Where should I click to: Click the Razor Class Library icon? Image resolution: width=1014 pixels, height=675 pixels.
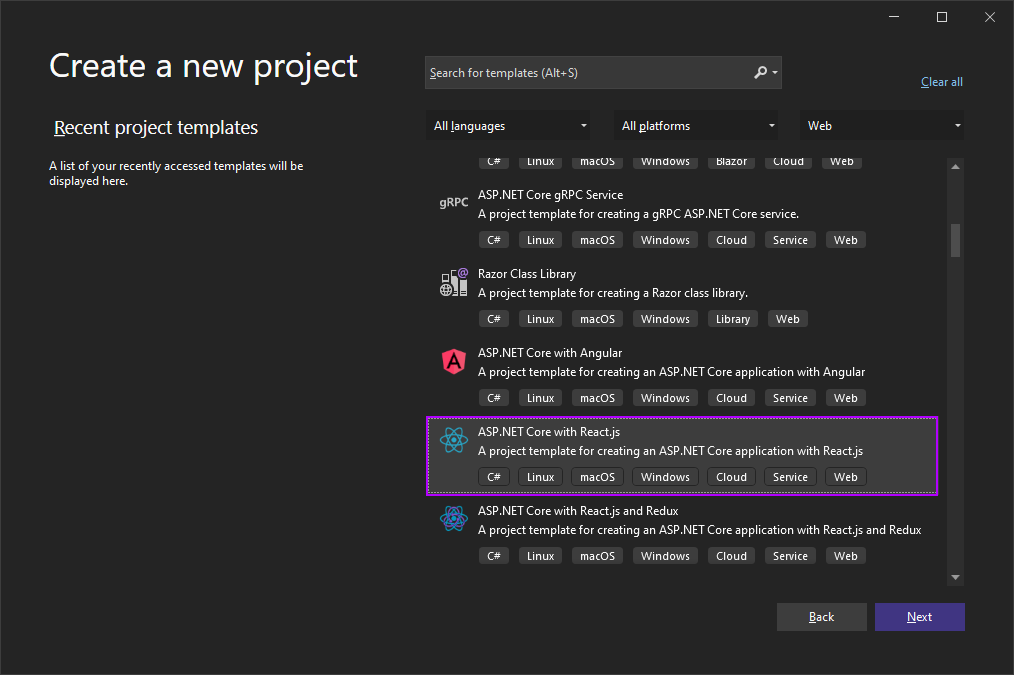(453, 283)
